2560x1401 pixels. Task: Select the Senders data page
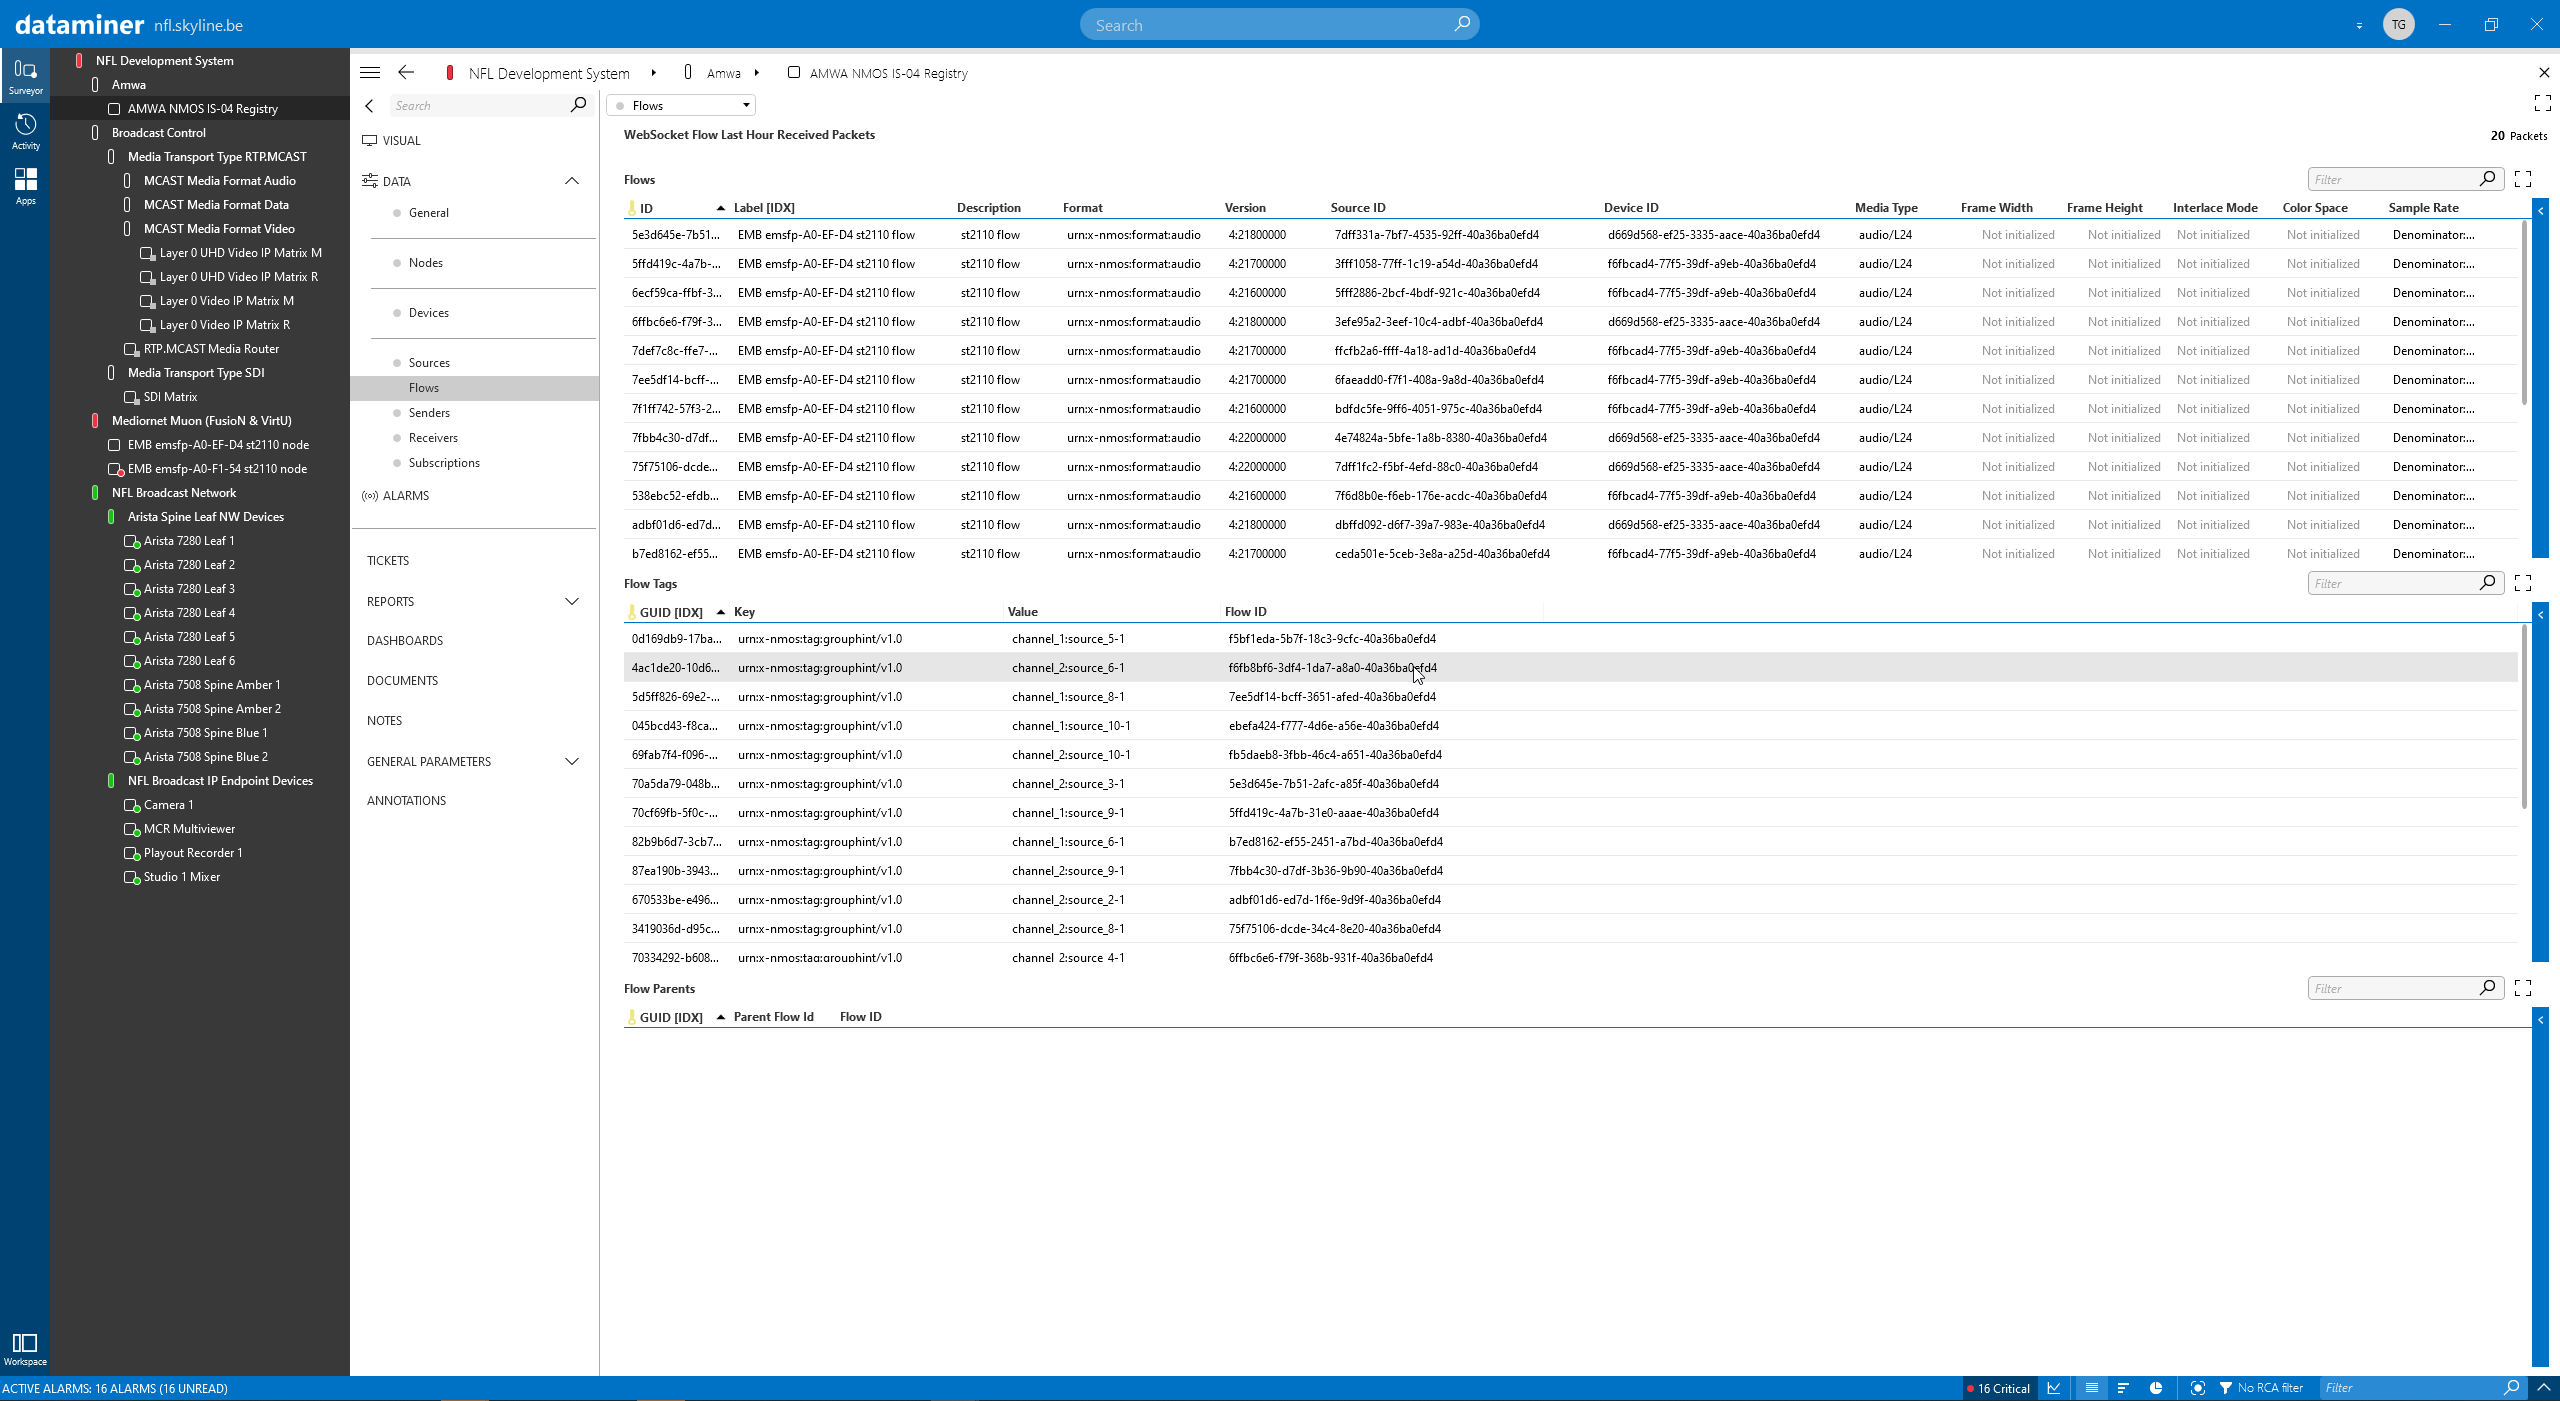pos(429,413)
